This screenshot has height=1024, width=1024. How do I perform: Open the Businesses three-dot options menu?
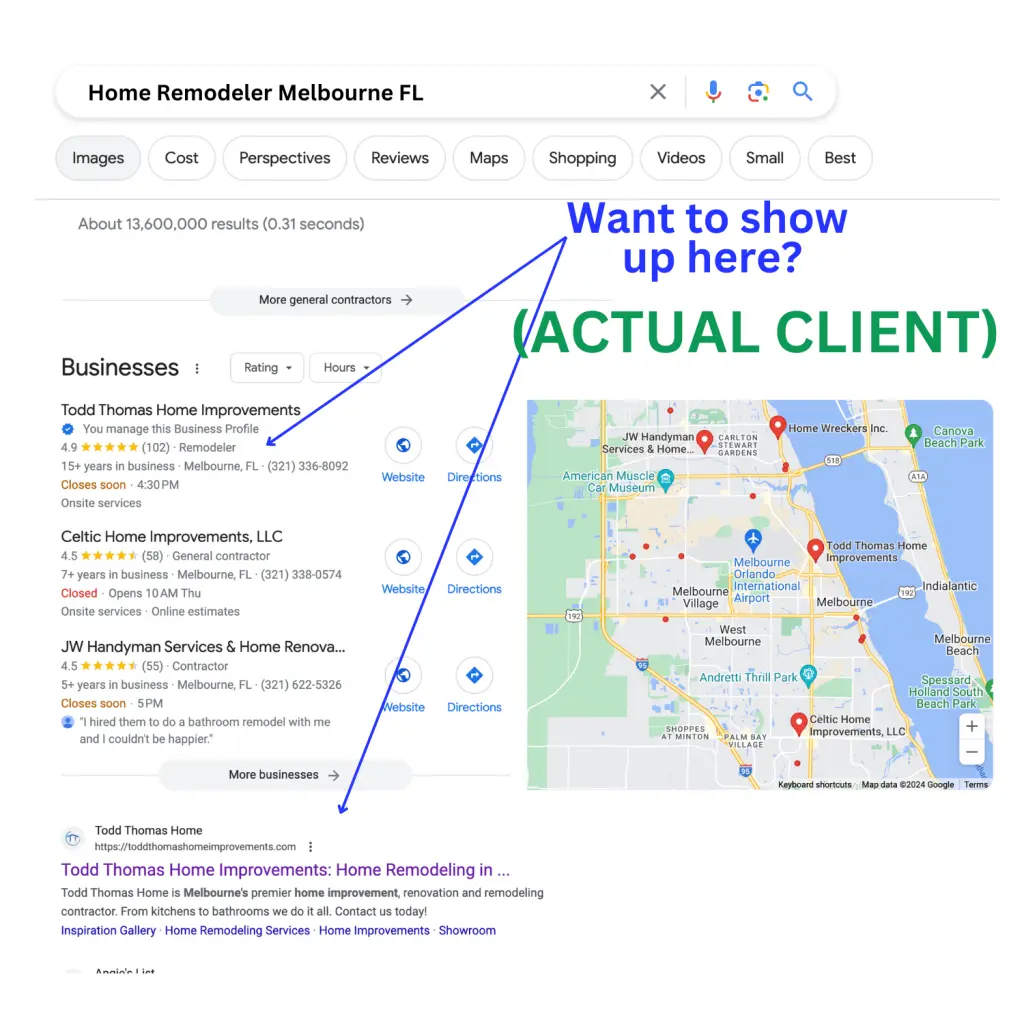click(197, 368)
